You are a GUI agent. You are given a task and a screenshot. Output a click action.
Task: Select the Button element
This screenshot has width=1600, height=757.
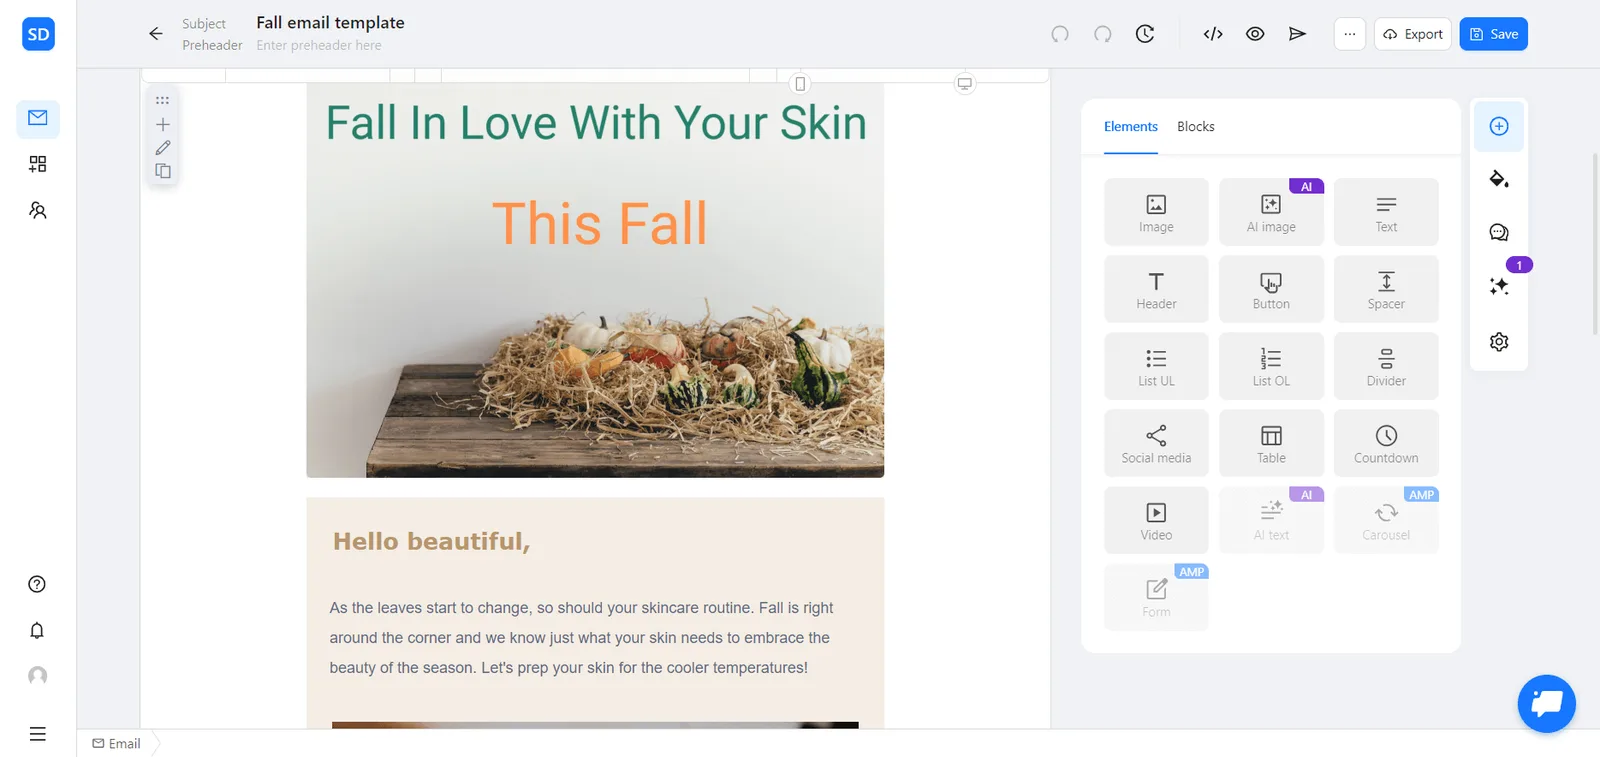click(x=1271, y=289)
